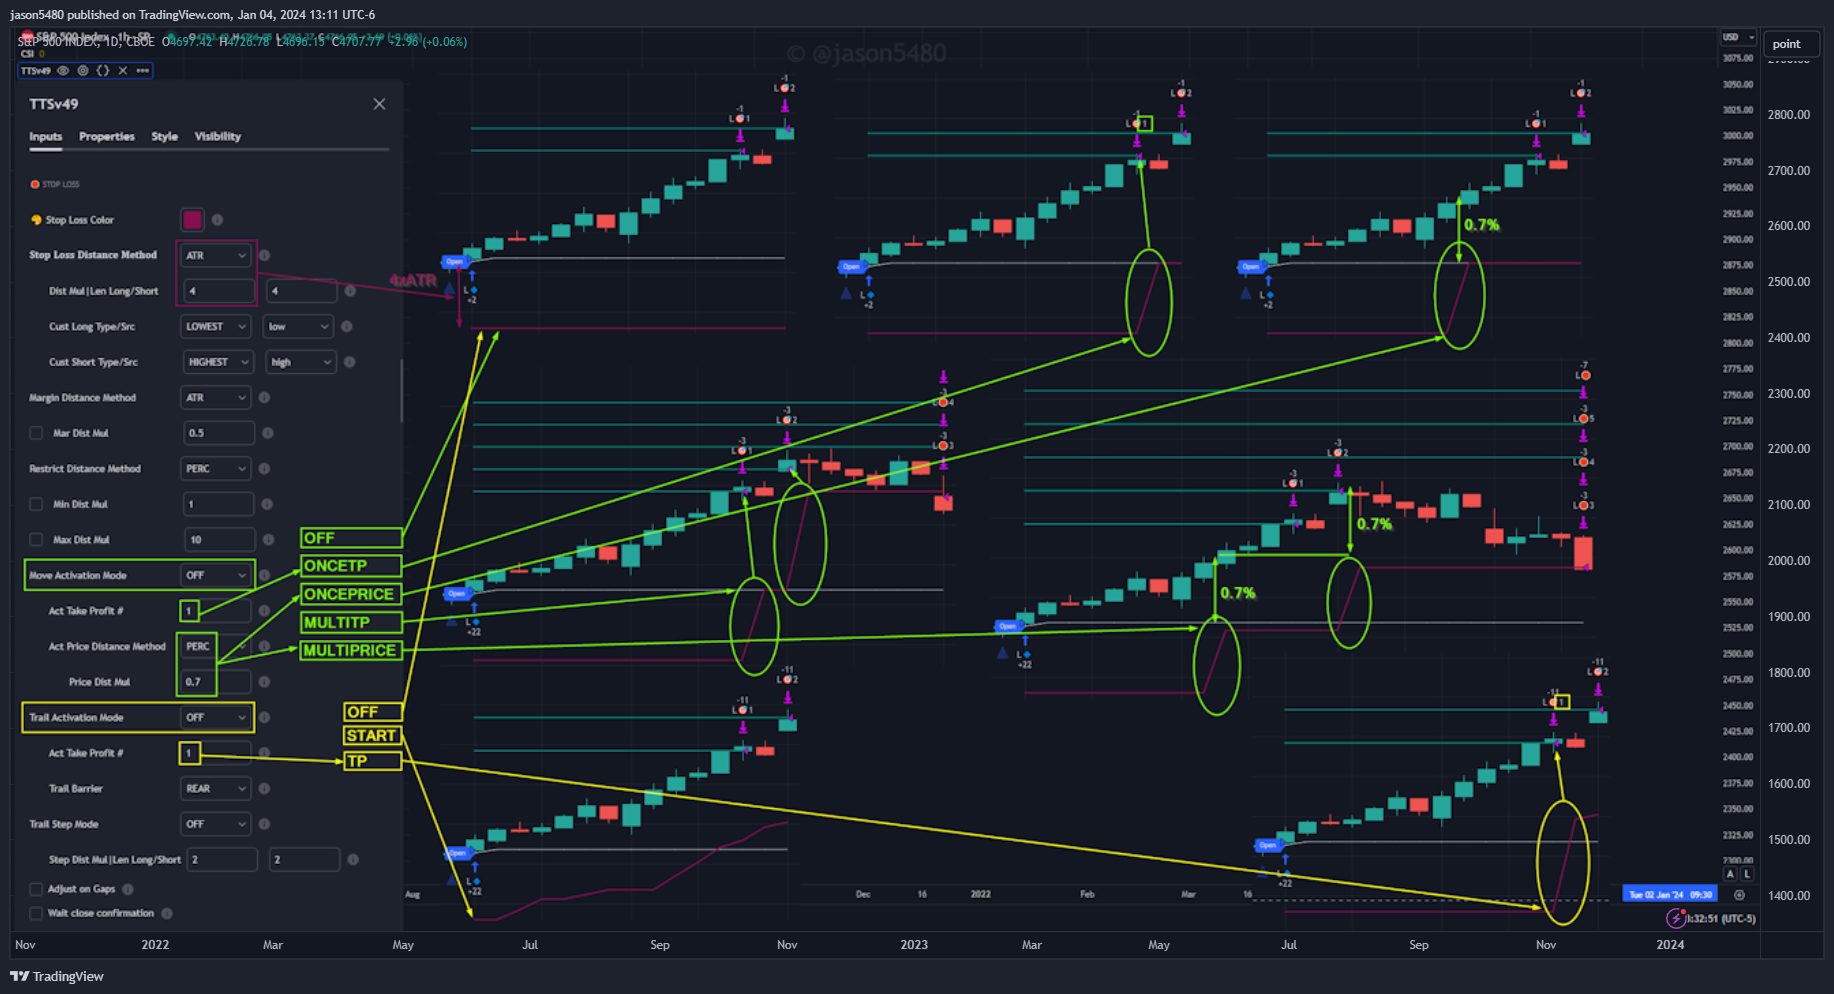Enable the Max Dist Mul checkbox
The height and width of the screenshot is (994, 1834).
[x=36, y=539]
